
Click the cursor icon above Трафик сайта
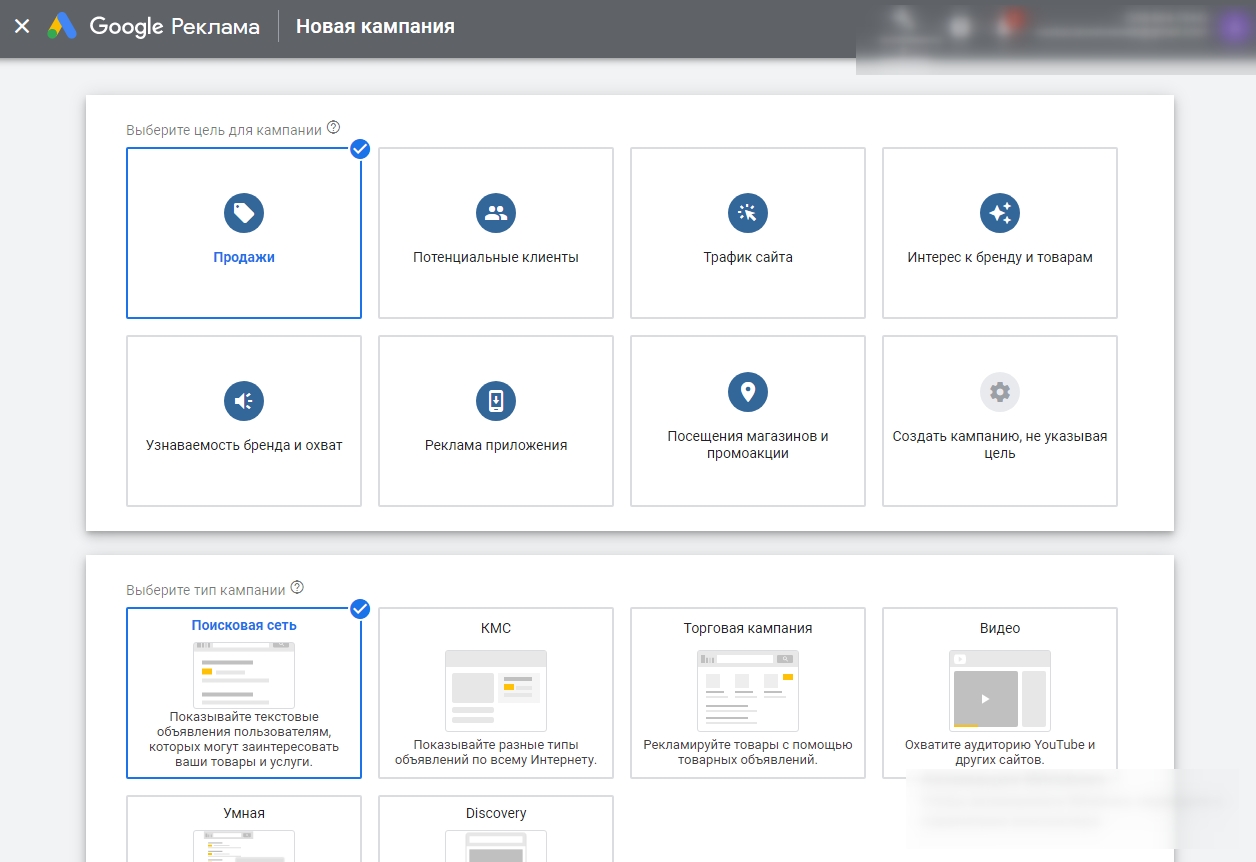pos(748,212)
